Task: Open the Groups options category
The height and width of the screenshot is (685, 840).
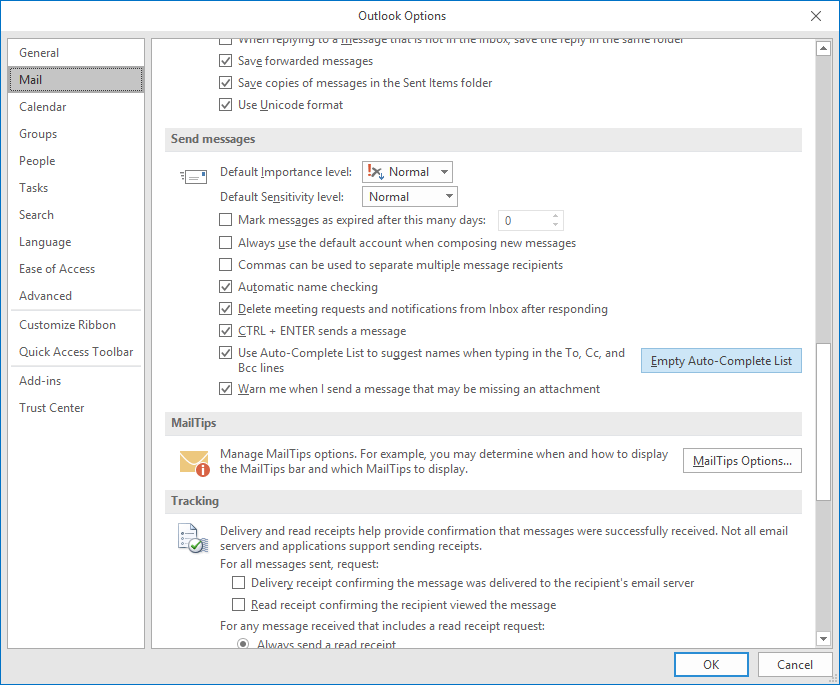Action: coord(76,134)
